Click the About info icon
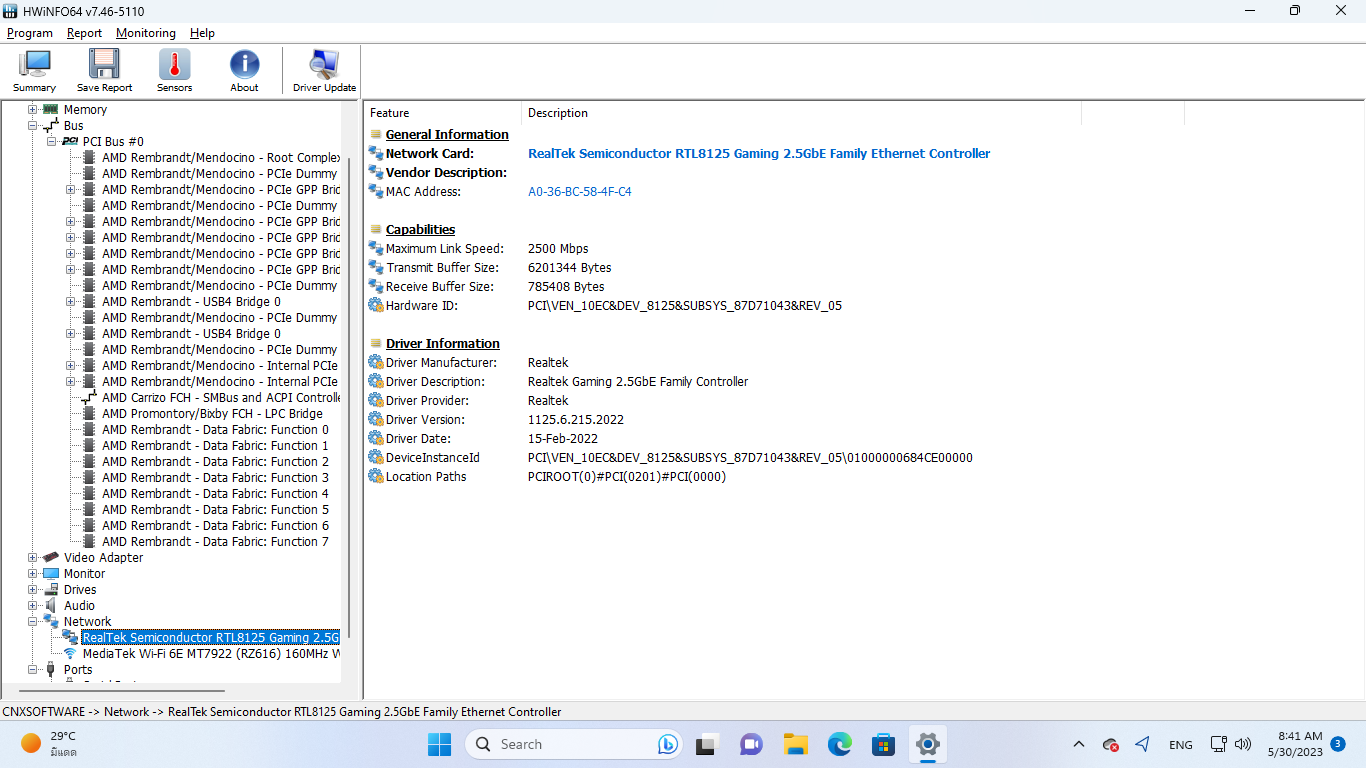The width and height of the screenshot is (1366, 768). click(x=244, y=65)
